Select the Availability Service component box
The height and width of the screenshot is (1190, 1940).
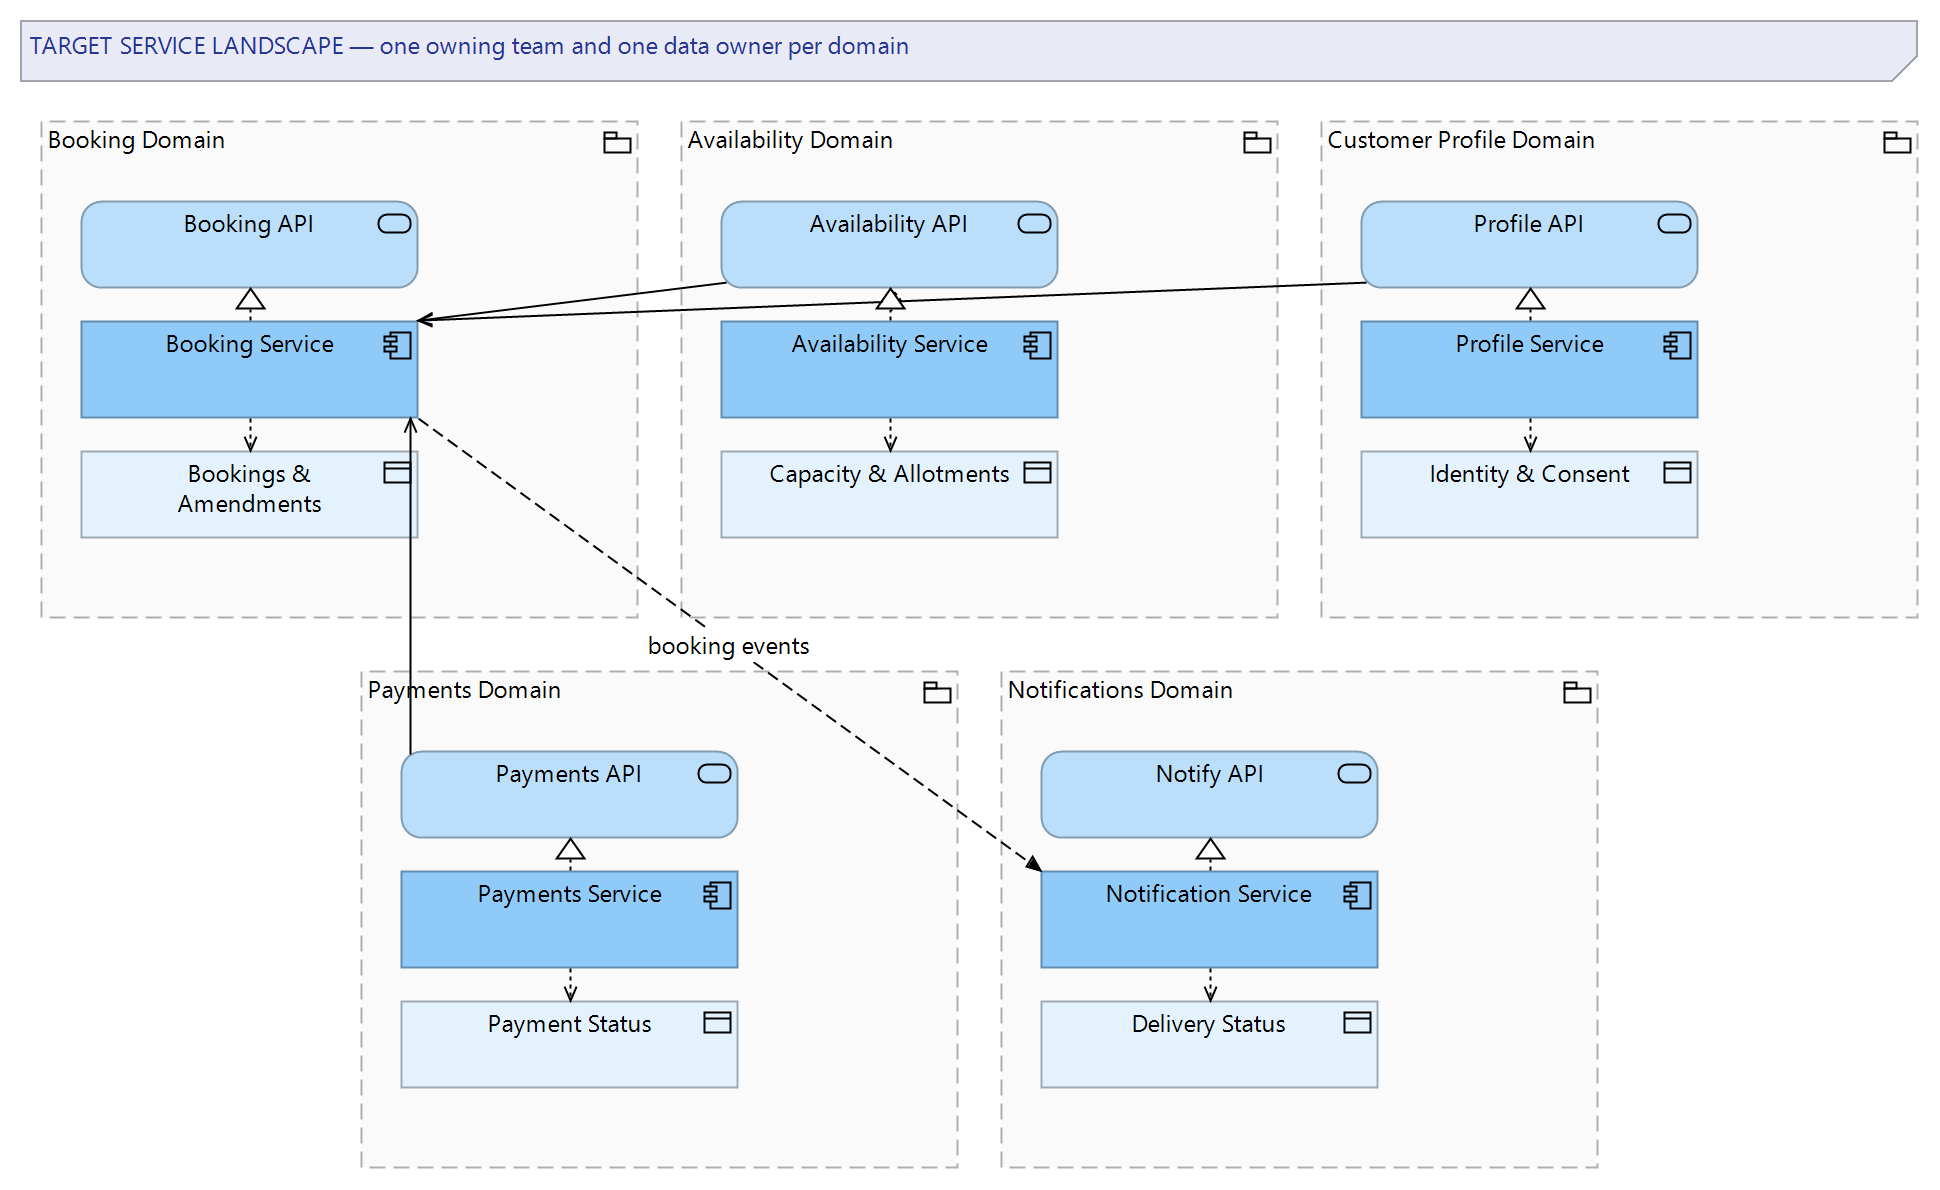tap(889, 369)
